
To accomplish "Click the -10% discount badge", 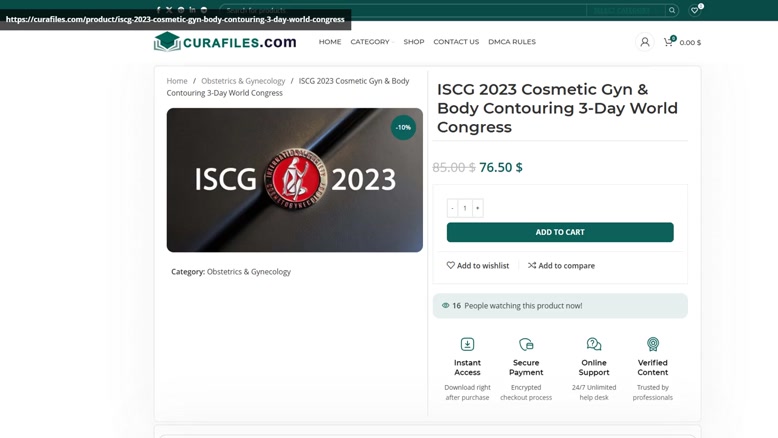I will [403, 127].
